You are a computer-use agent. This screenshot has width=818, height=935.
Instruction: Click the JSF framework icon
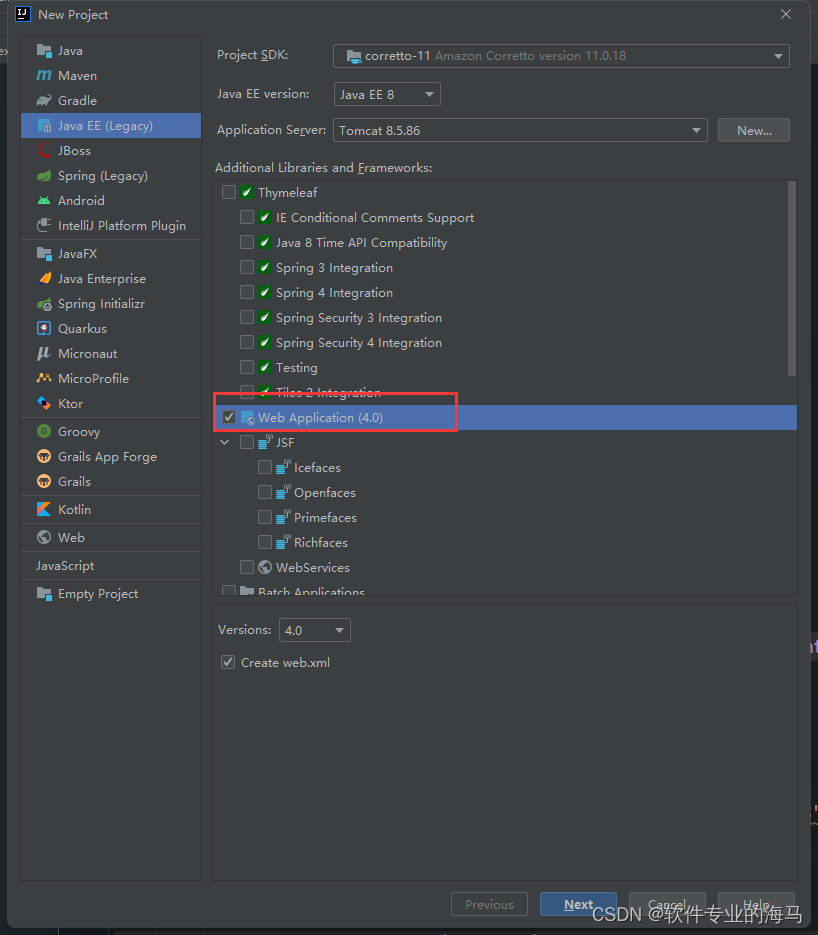(x=265, y=442)
